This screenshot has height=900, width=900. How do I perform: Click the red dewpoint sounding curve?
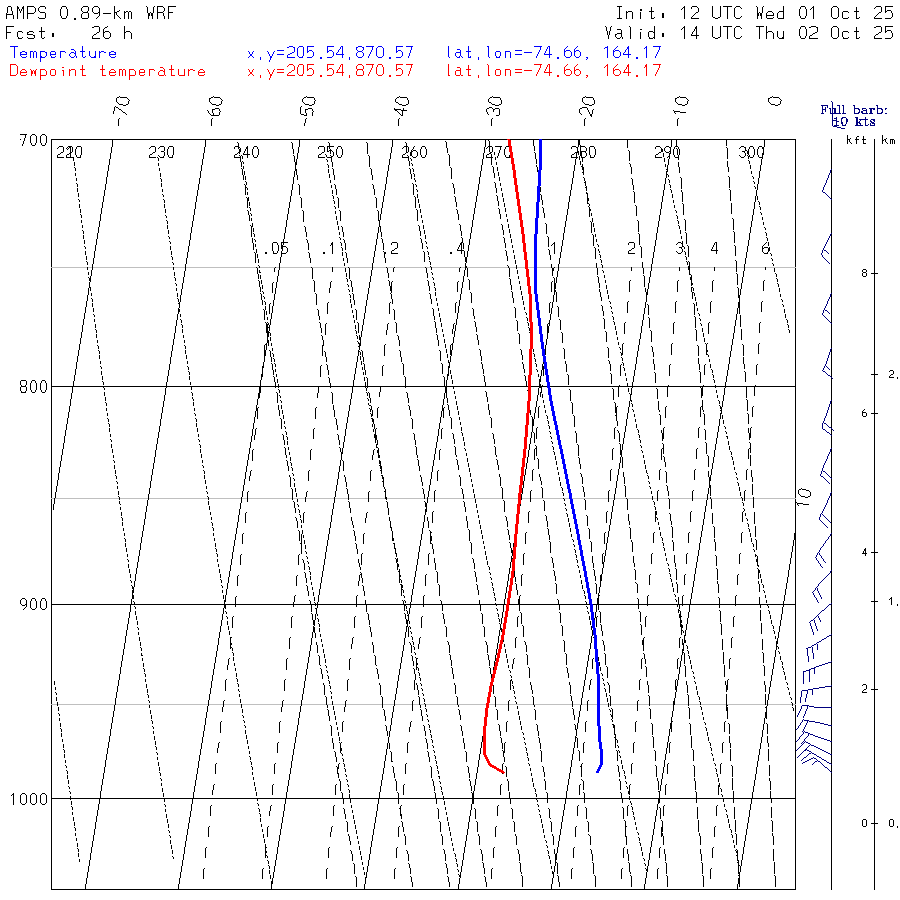pos(520,494)
